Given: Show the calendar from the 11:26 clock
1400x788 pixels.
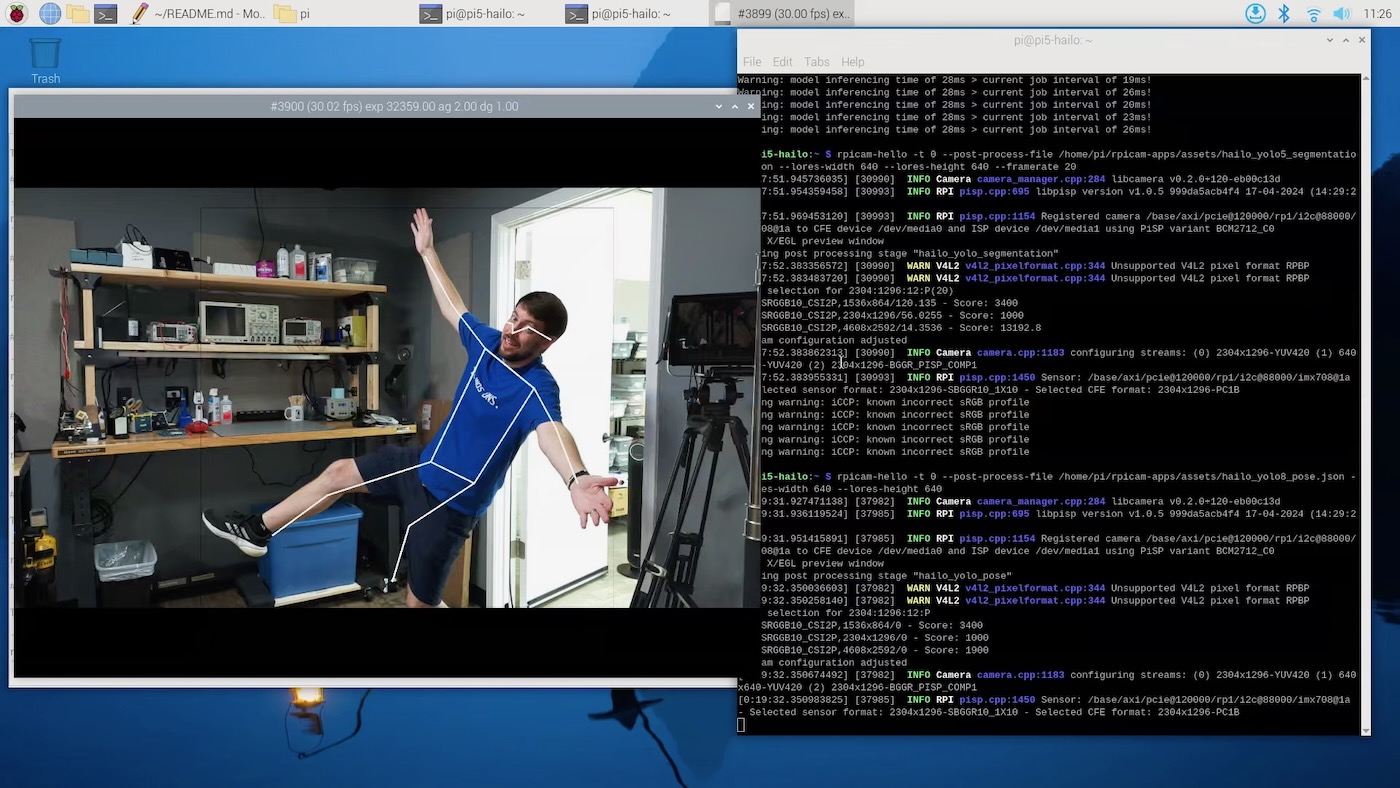Looking at the screenshot, I should tap(1376, 13).
